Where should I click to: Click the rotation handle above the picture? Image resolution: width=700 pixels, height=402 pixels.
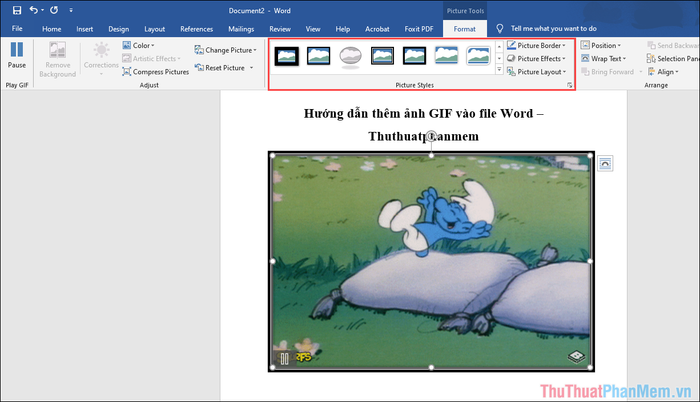[431, 135]
